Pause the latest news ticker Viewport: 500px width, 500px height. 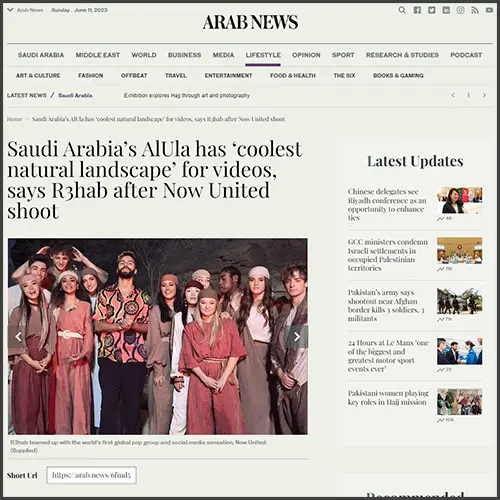point(469,95)
